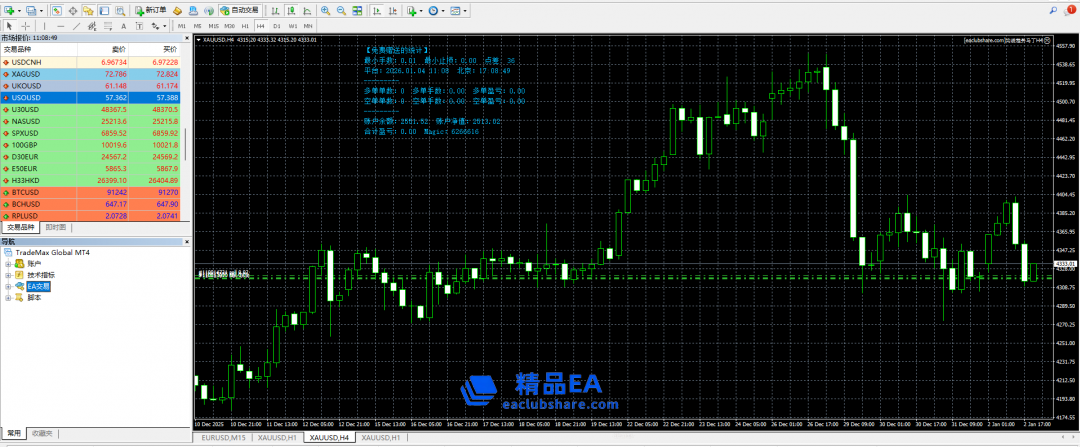Zoom in on the chart
Screen dimensions: 1080x447
pos(324,10)
